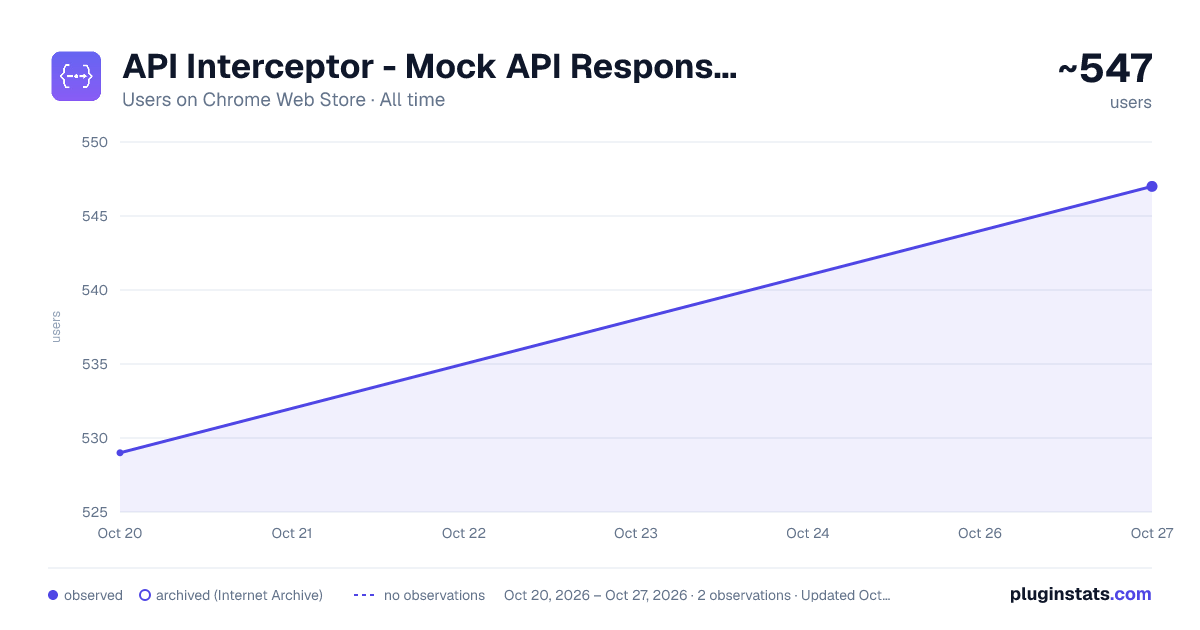Open the pluginstats.com link

pyautogui.click(x=1080, y=594)
